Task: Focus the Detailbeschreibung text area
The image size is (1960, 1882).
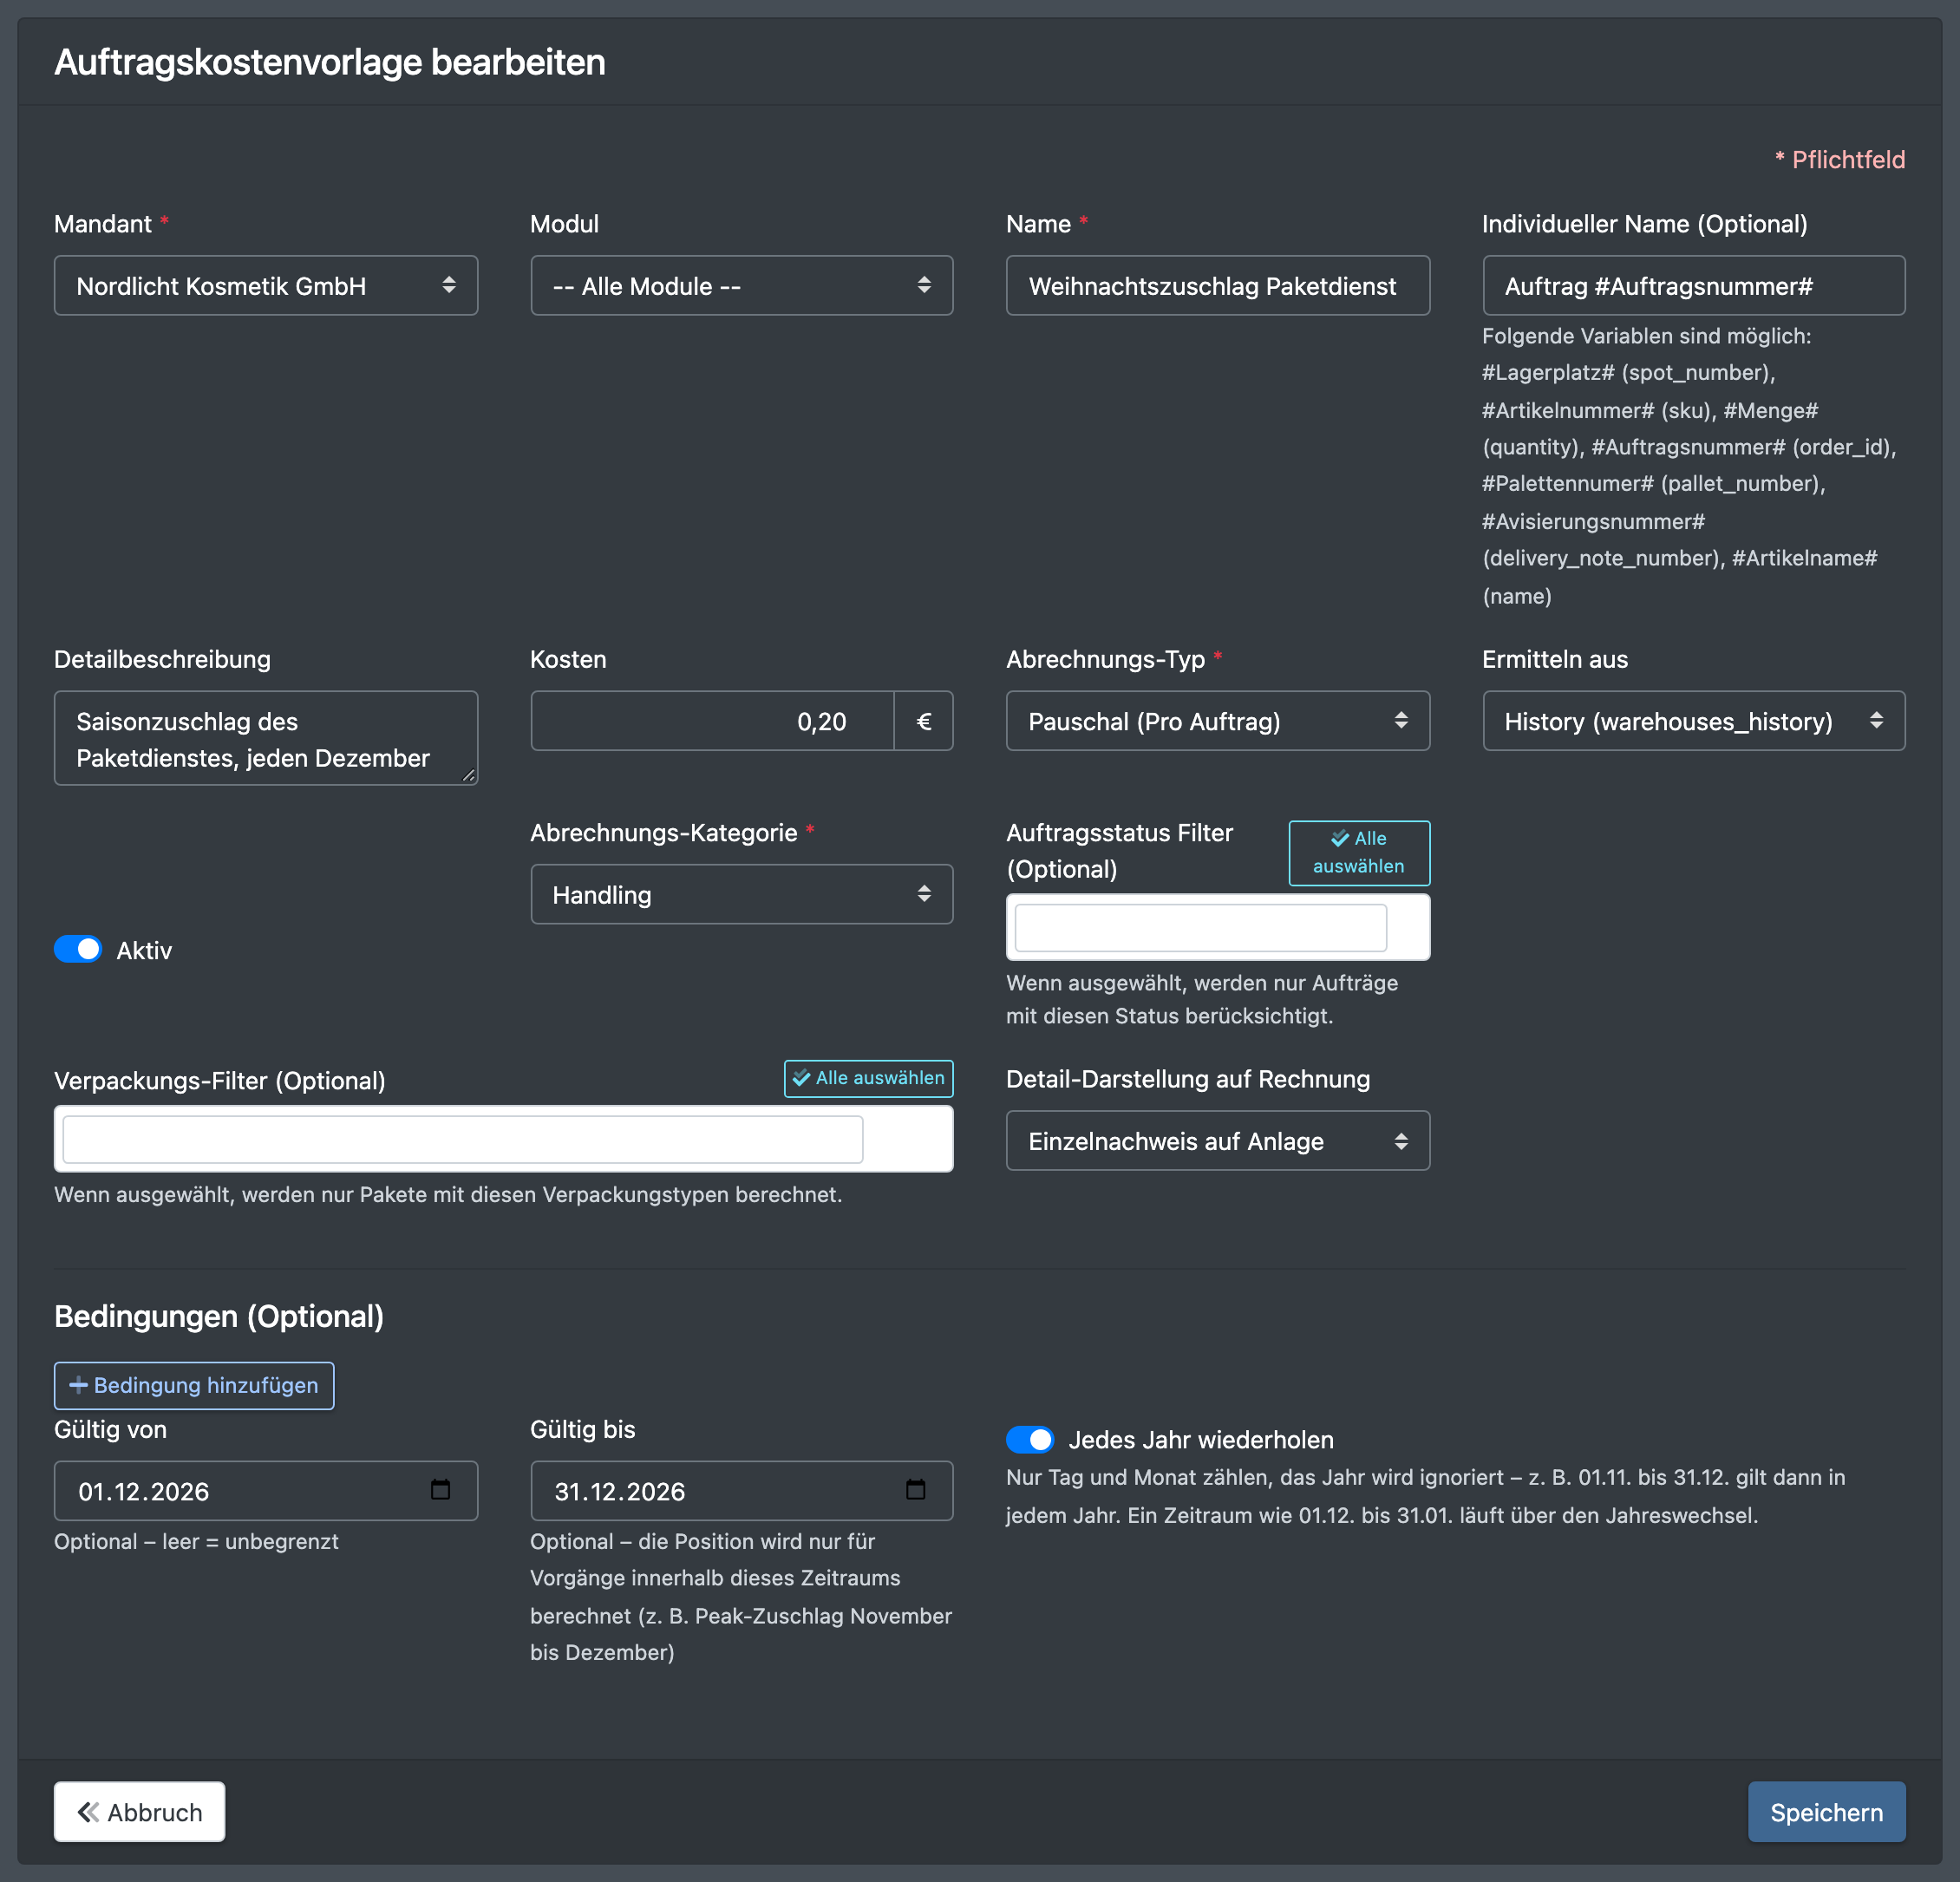Action: pyautogui.click(x=266, y=739)
